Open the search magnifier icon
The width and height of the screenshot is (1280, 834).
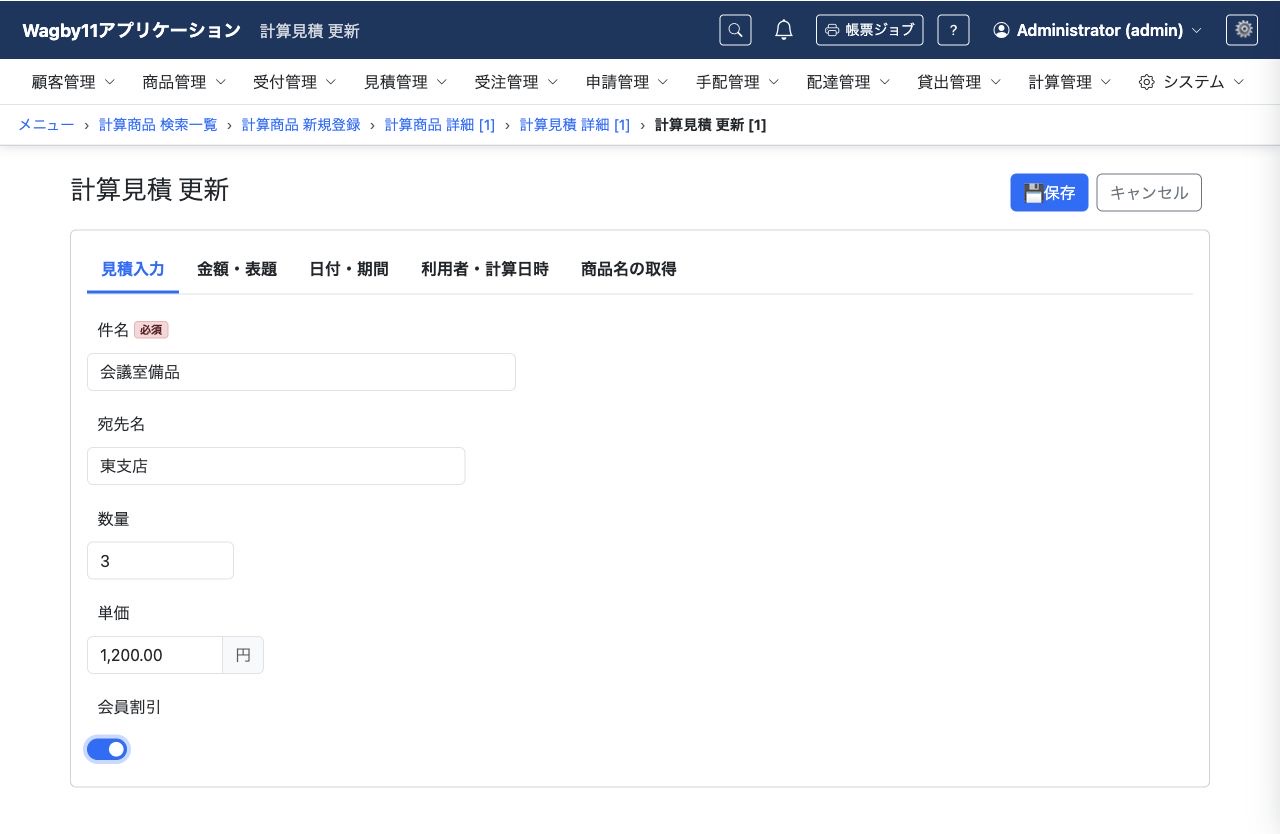(x=735, y=30)
